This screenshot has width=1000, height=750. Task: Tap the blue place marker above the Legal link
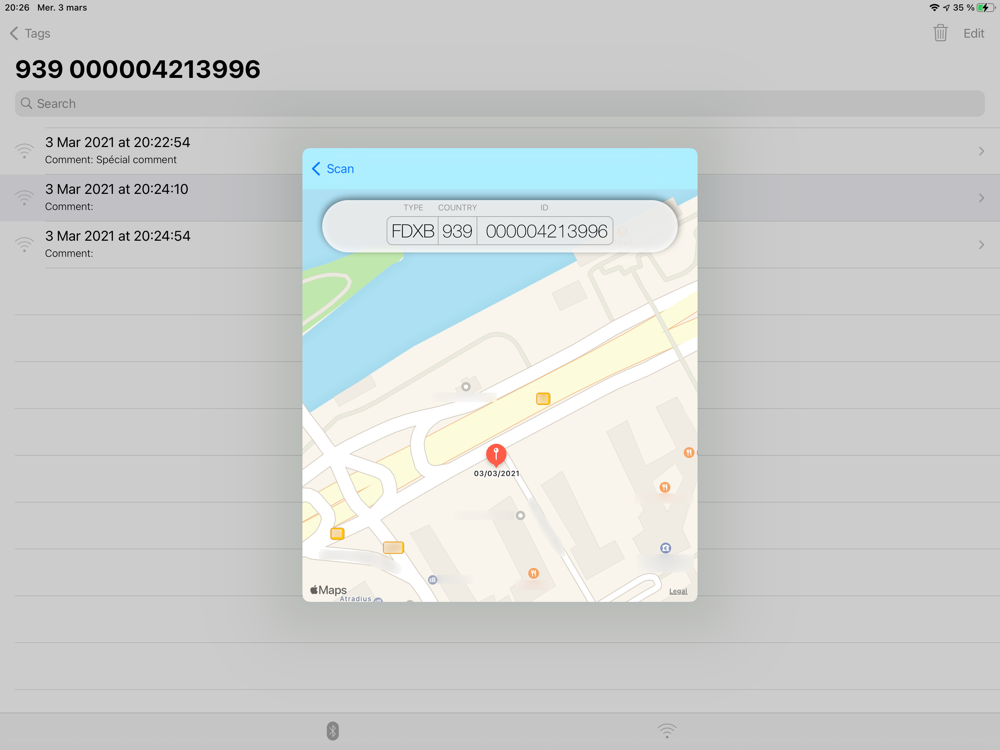[665, 548]
